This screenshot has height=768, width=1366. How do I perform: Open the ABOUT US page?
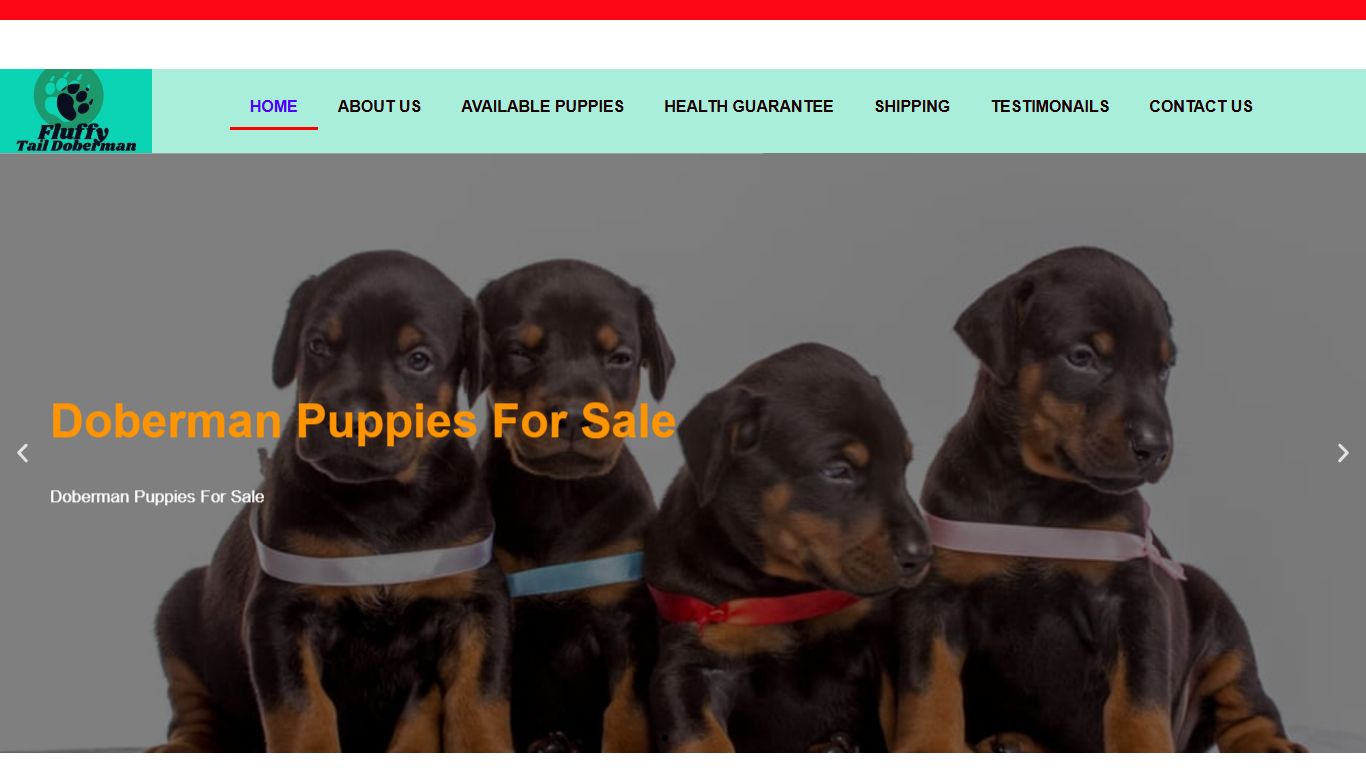[x=379, y=106]
